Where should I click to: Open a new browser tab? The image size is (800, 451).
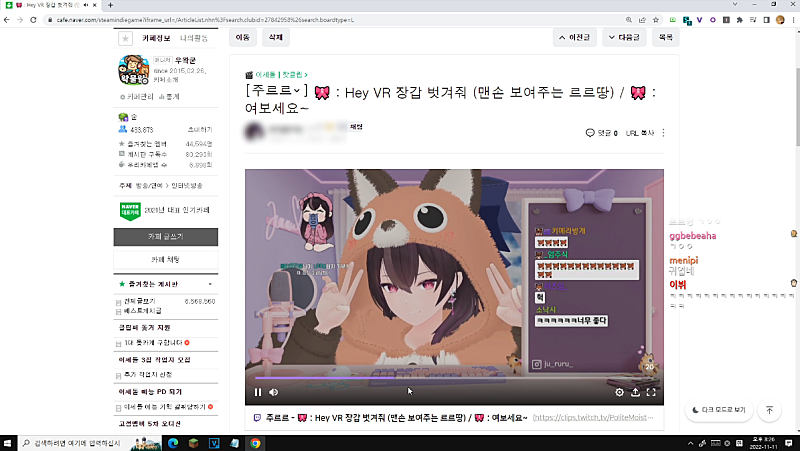click(110, 5)
